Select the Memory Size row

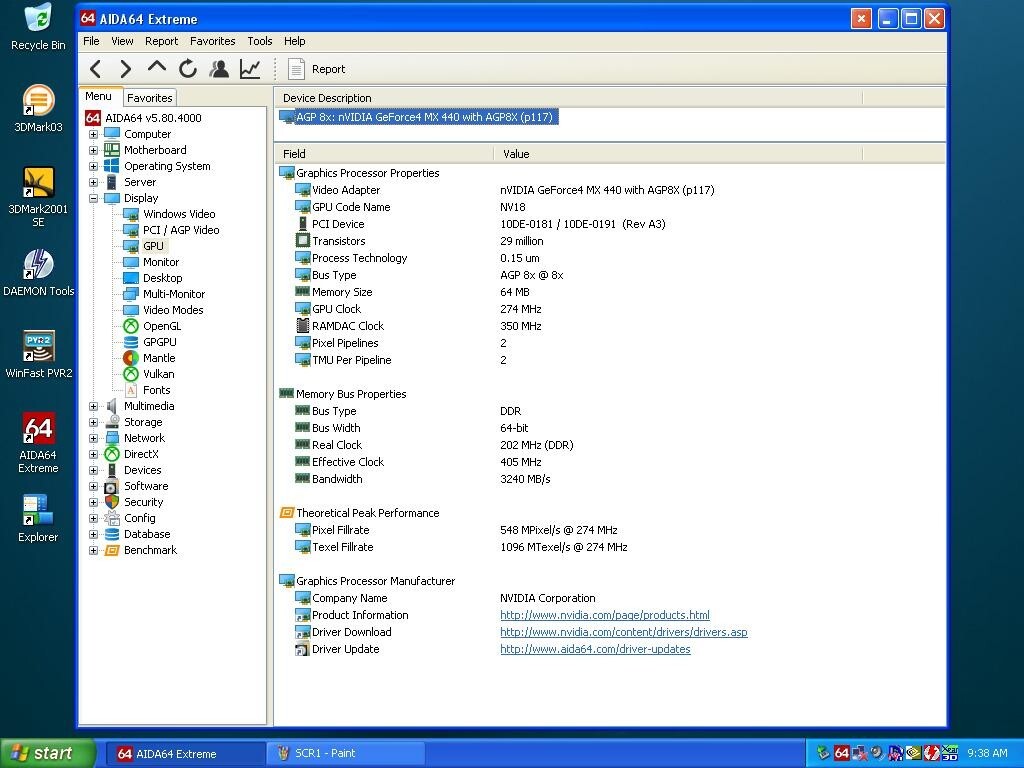[610, 292]
